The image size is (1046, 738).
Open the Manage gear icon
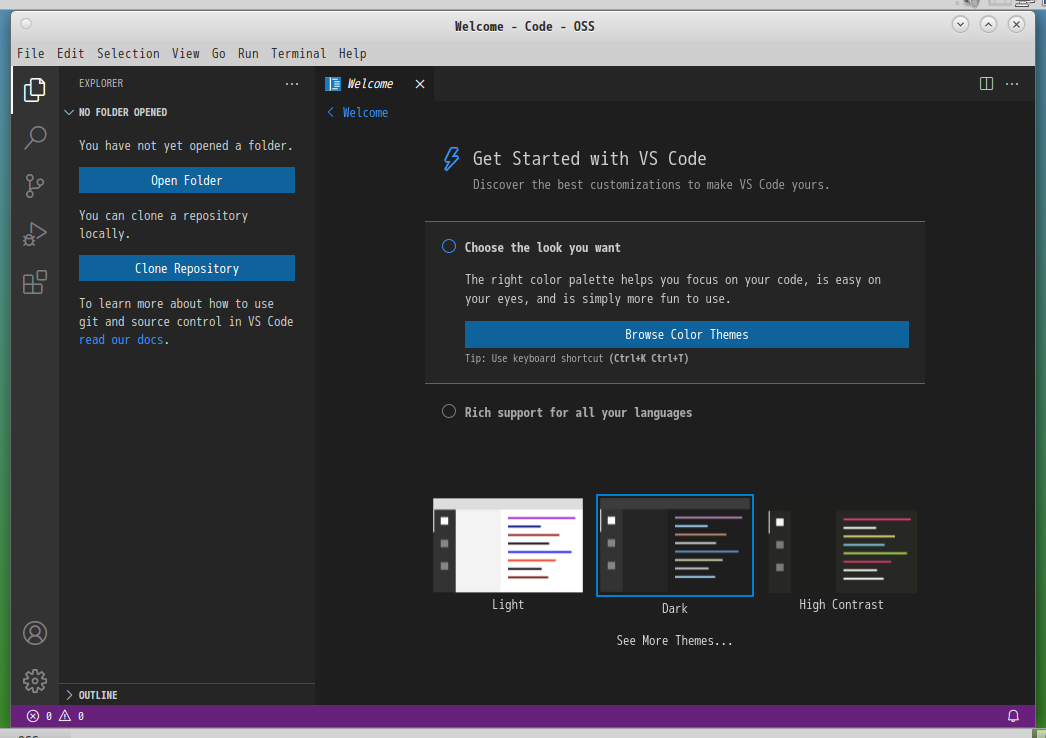click(35, 681)
